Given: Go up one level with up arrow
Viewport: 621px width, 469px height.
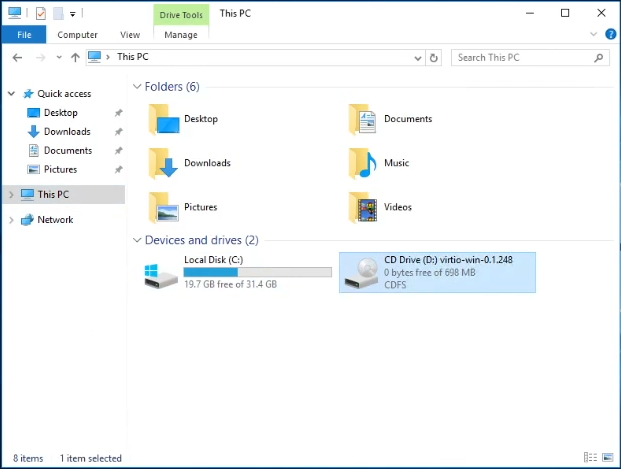Looking at the screenshot, I should coord(75,58).
